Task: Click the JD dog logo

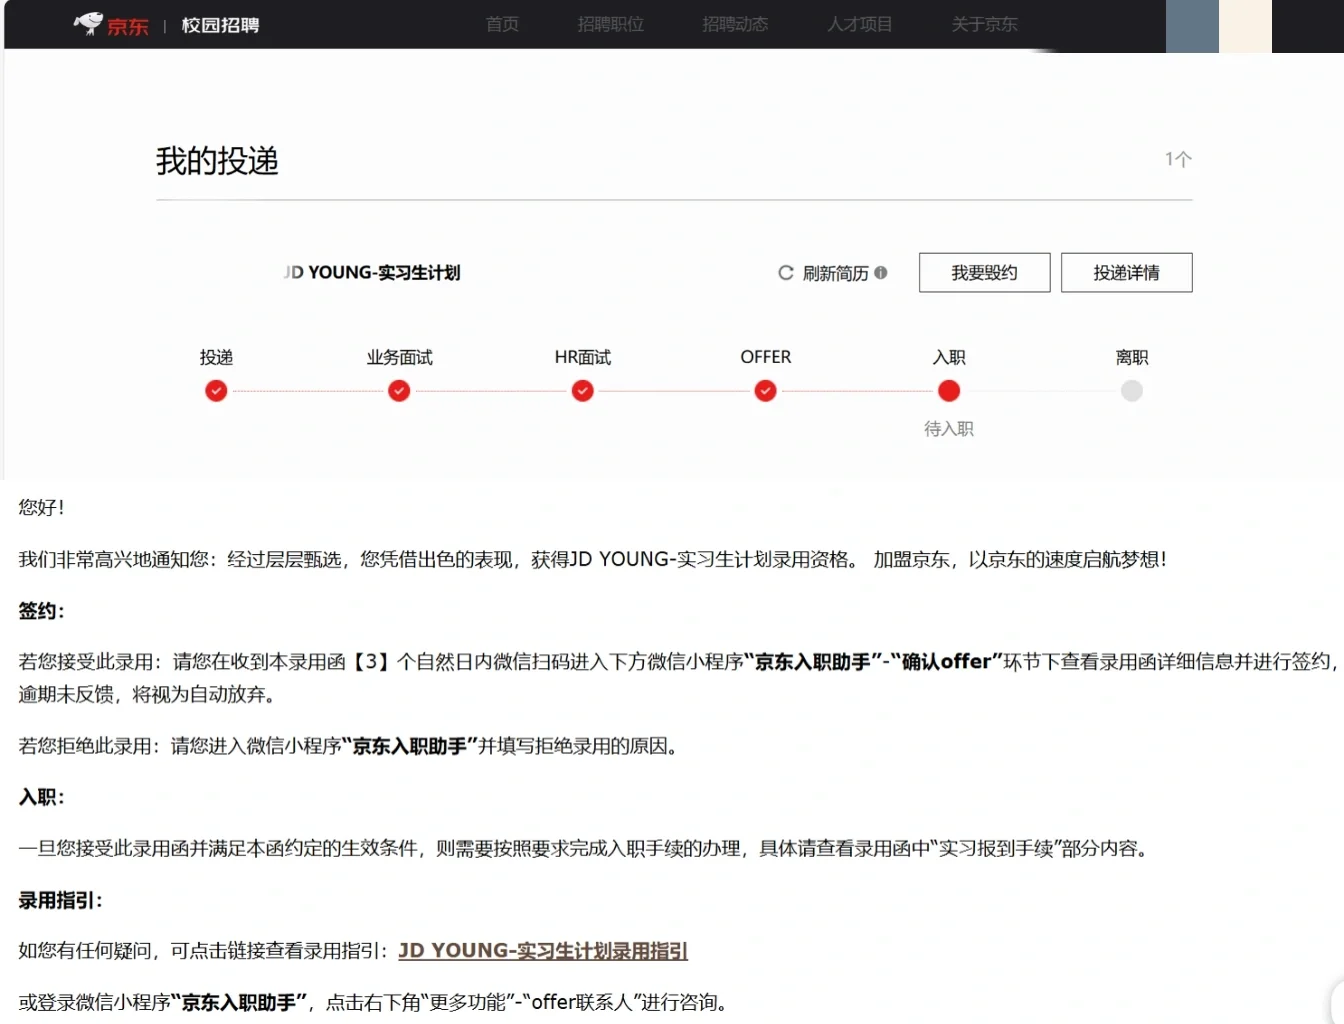Action: click(88, 23)
